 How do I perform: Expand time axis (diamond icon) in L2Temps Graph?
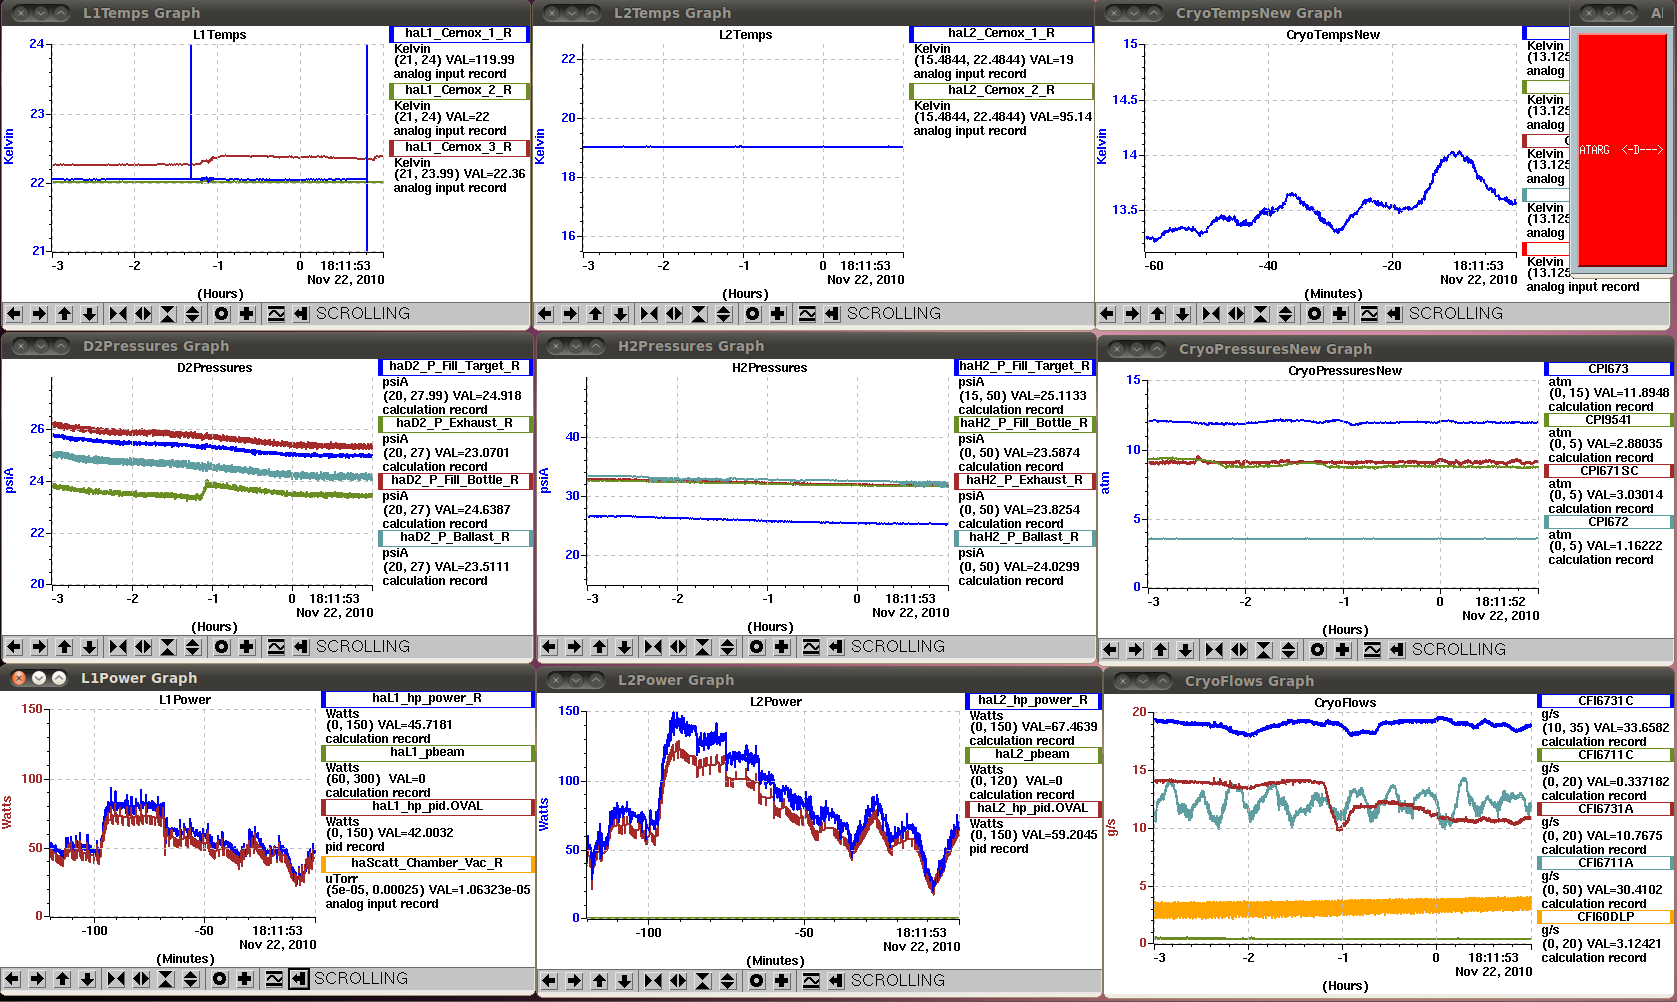(x=674, y=314)
